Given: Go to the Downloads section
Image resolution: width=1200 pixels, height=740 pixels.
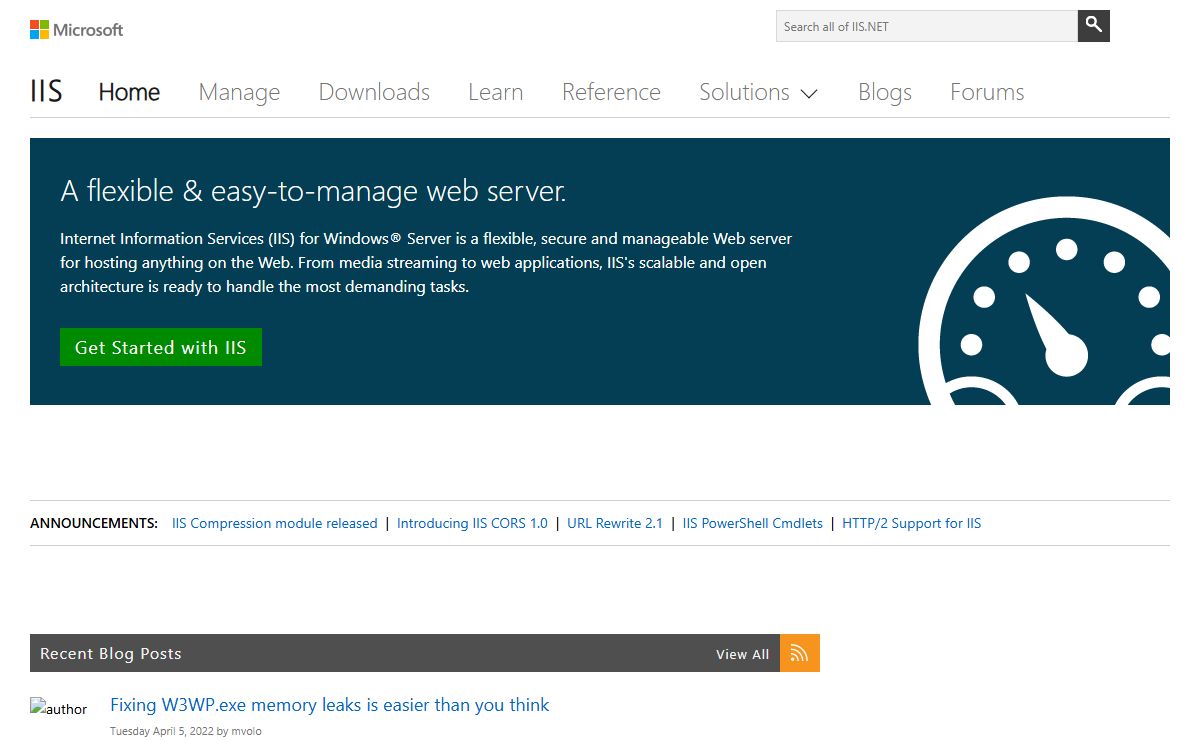Looking at the screenshot, I should tap(374, 92).
